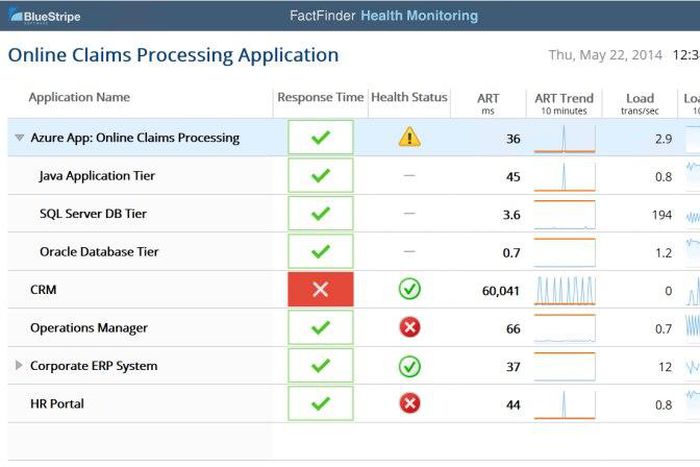Sort by the Health Status column header
The height and width of the screenshot is (467, 700).
point(409,97)
